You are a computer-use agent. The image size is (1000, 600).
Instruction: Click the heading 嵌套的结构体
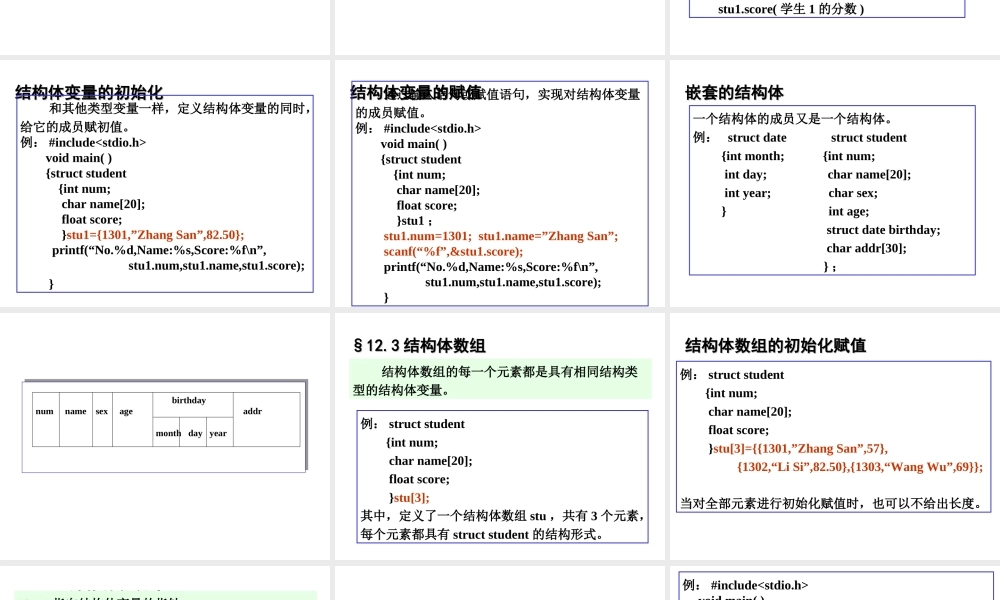734,92
